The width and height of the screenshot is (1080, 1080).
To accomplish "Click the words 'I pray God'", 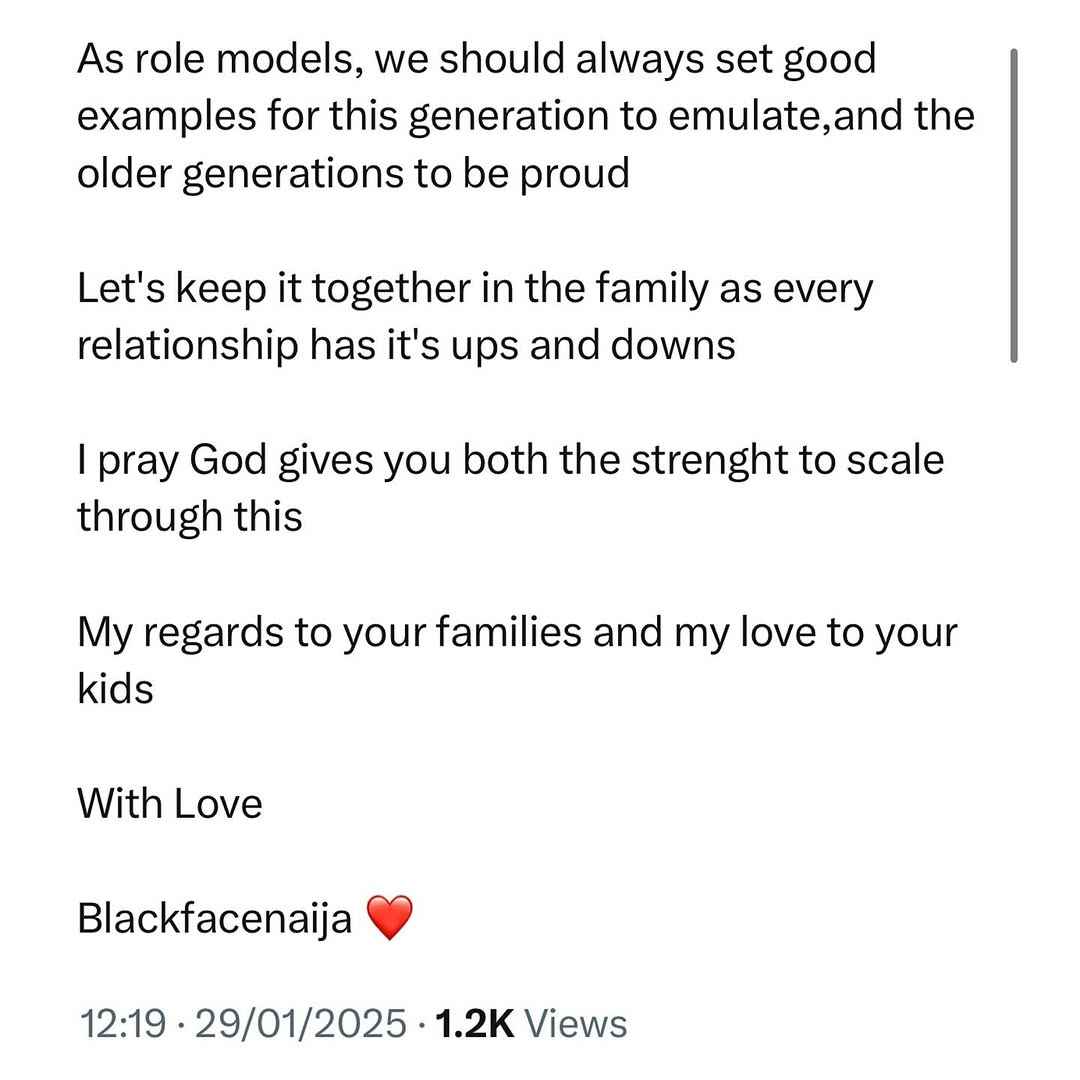I will point(172,460).
